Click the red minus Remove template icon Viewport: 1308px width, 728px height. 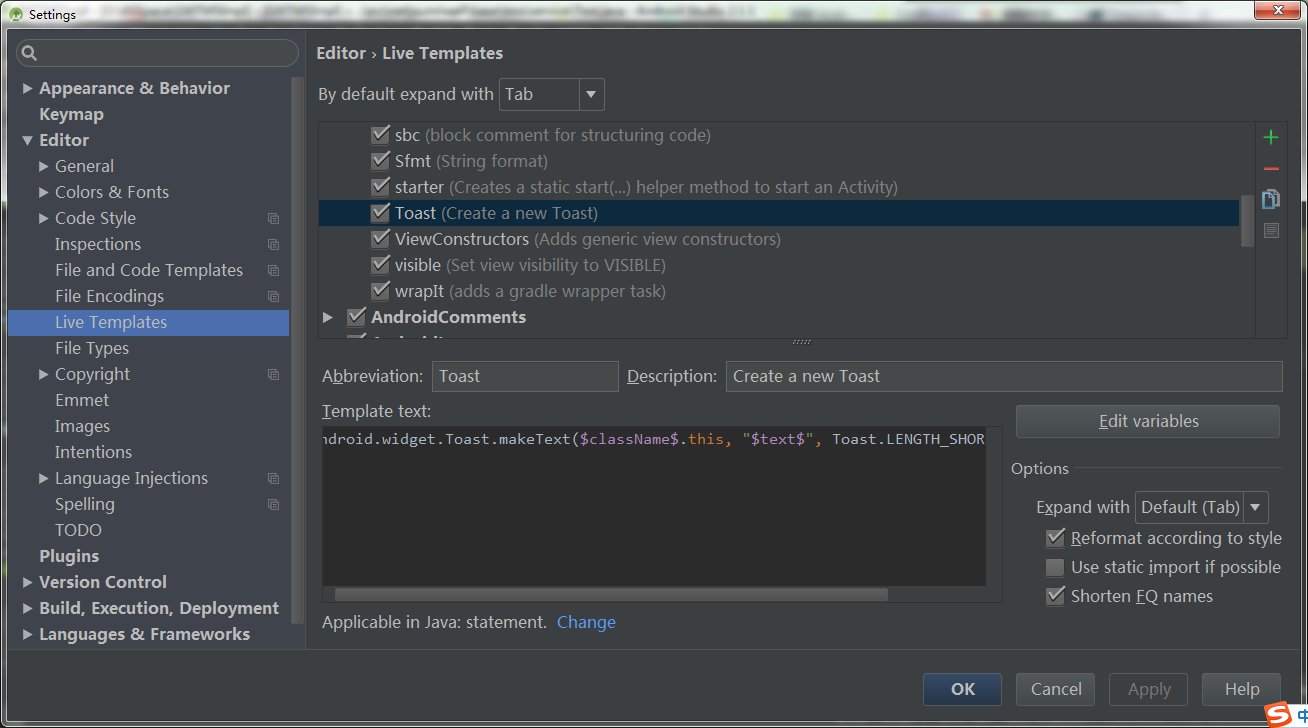click(x=1271, y=169)
